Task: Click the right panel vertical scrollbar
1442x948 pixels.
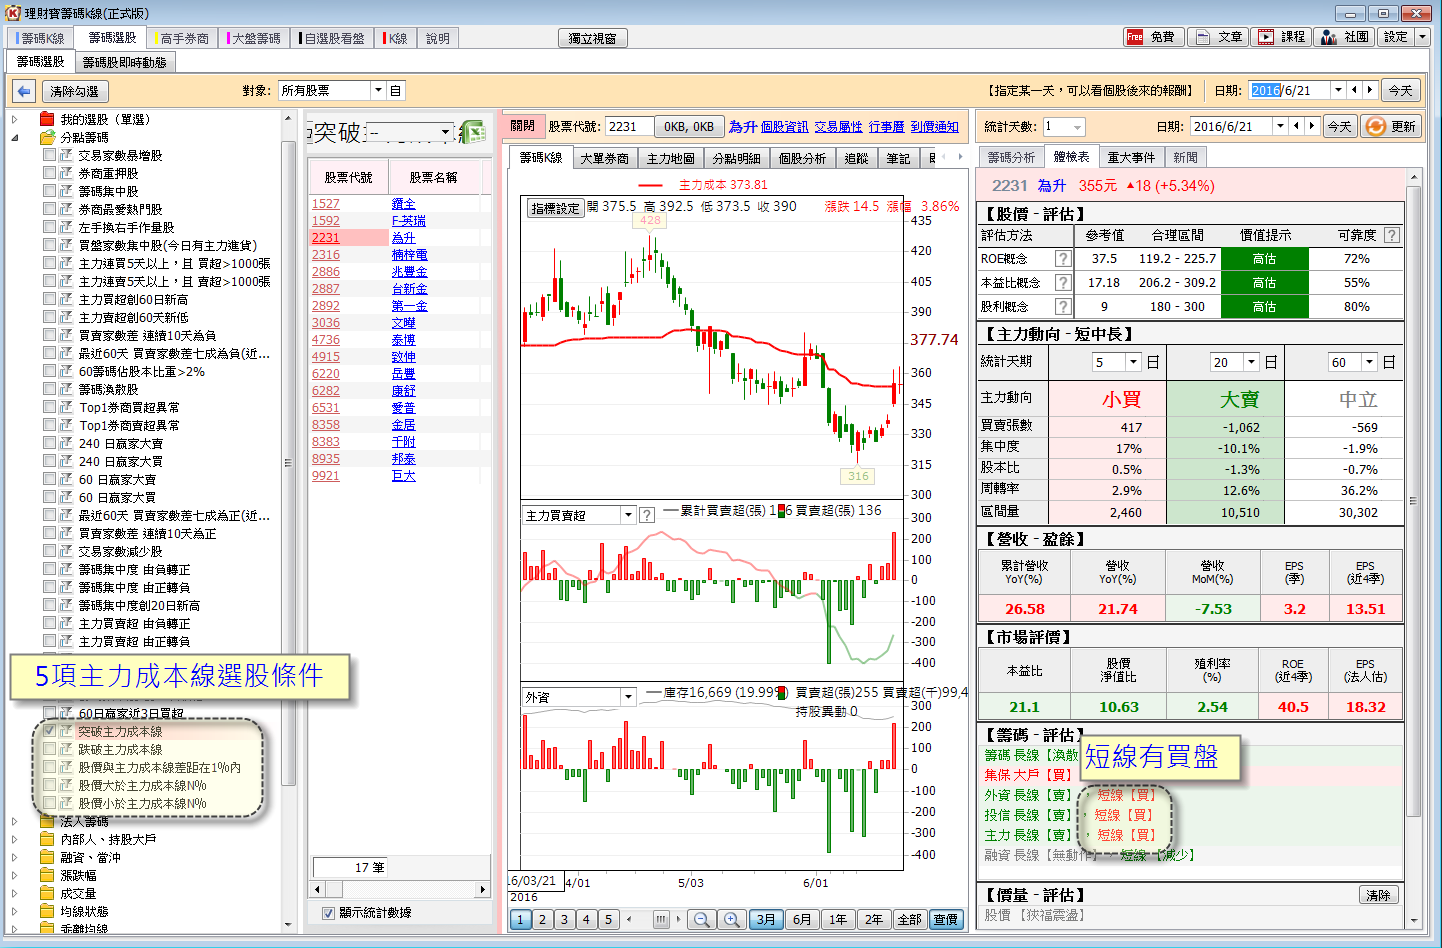Action: coord(1414,549)
